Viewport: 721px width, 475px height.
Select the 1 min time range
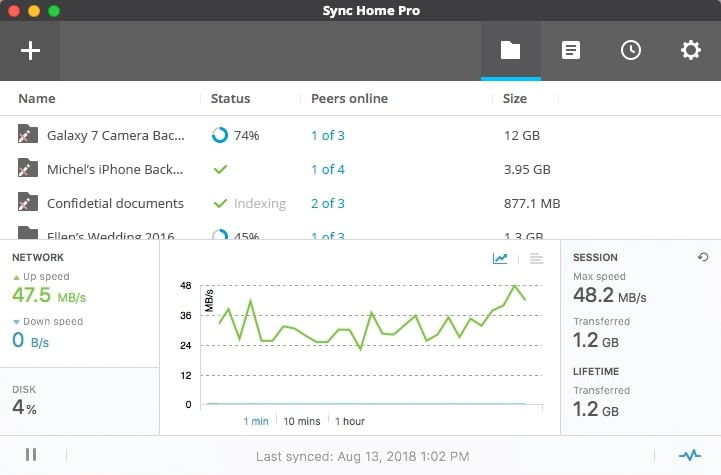[x=256, y=421]
